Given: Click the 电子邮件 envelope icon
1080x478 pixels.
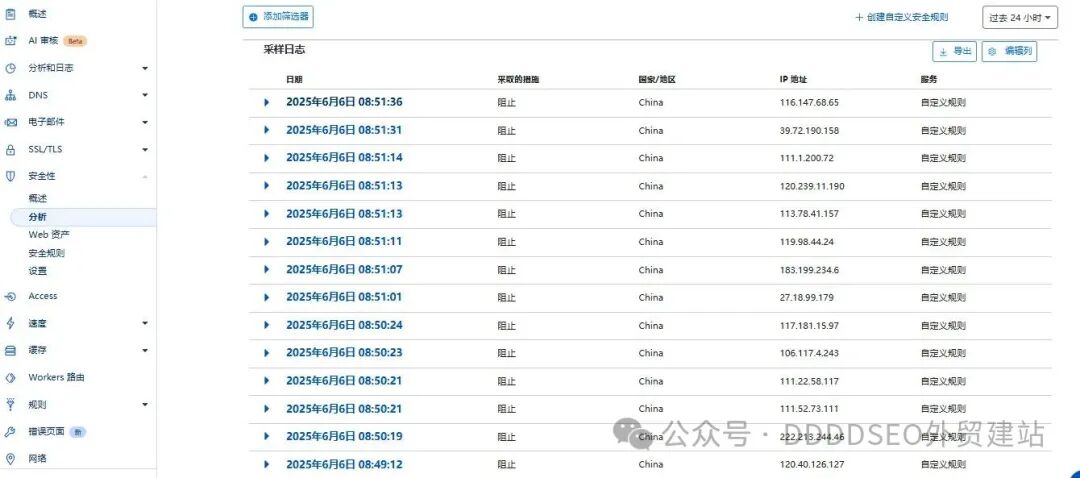Looking at the screenshot, I should click(x=11, y=122).
